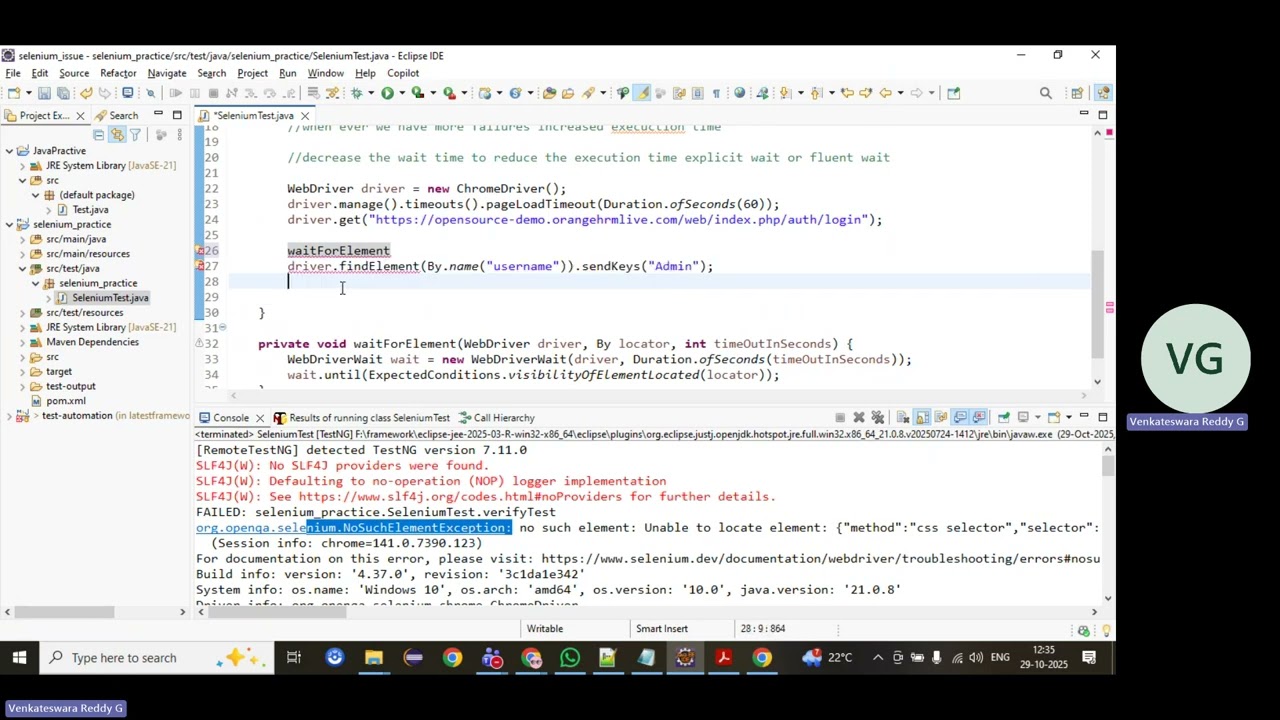Open the Run button dropdown arrow
1280x720 pixels.
(402, 93)
